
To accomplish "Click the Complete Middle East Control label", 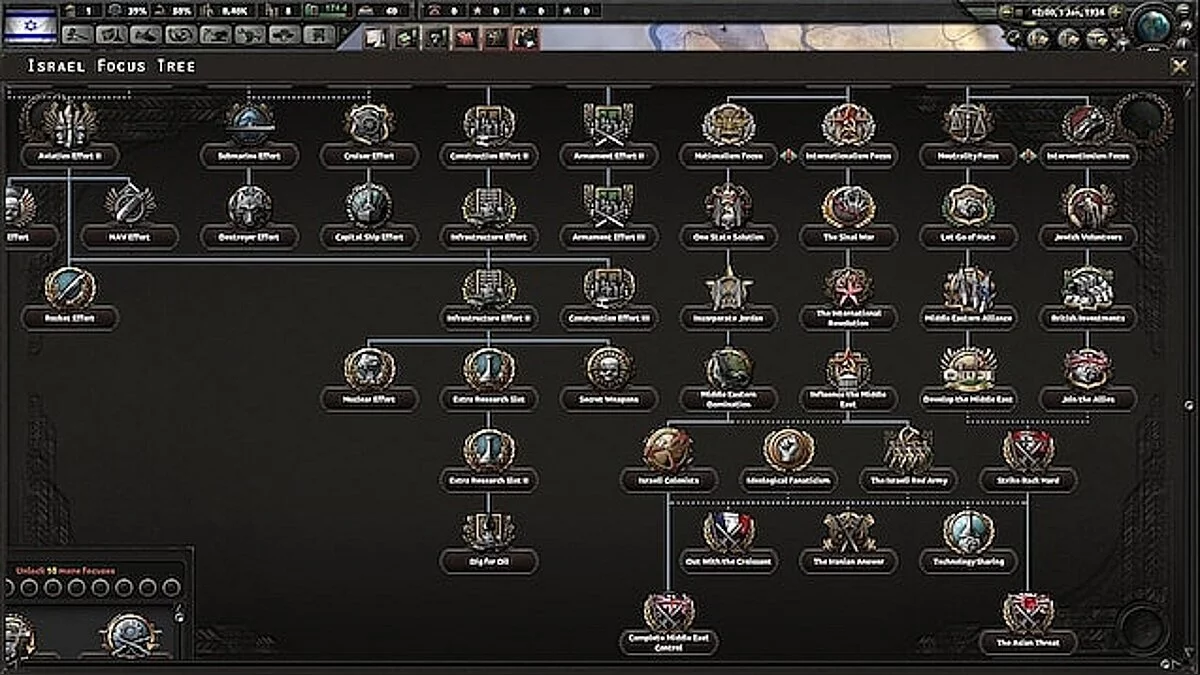I will click(669, 642).
